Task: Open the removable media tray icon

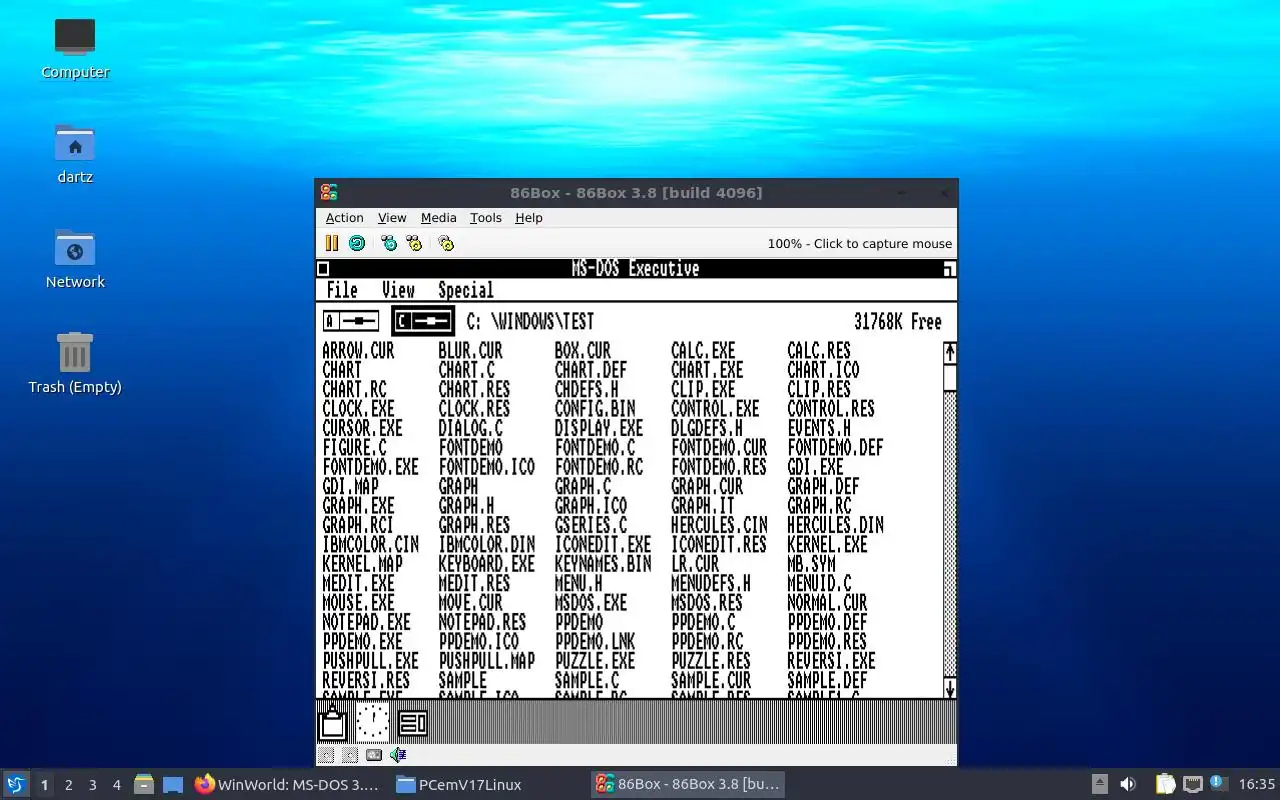Action: [1099, 784]
